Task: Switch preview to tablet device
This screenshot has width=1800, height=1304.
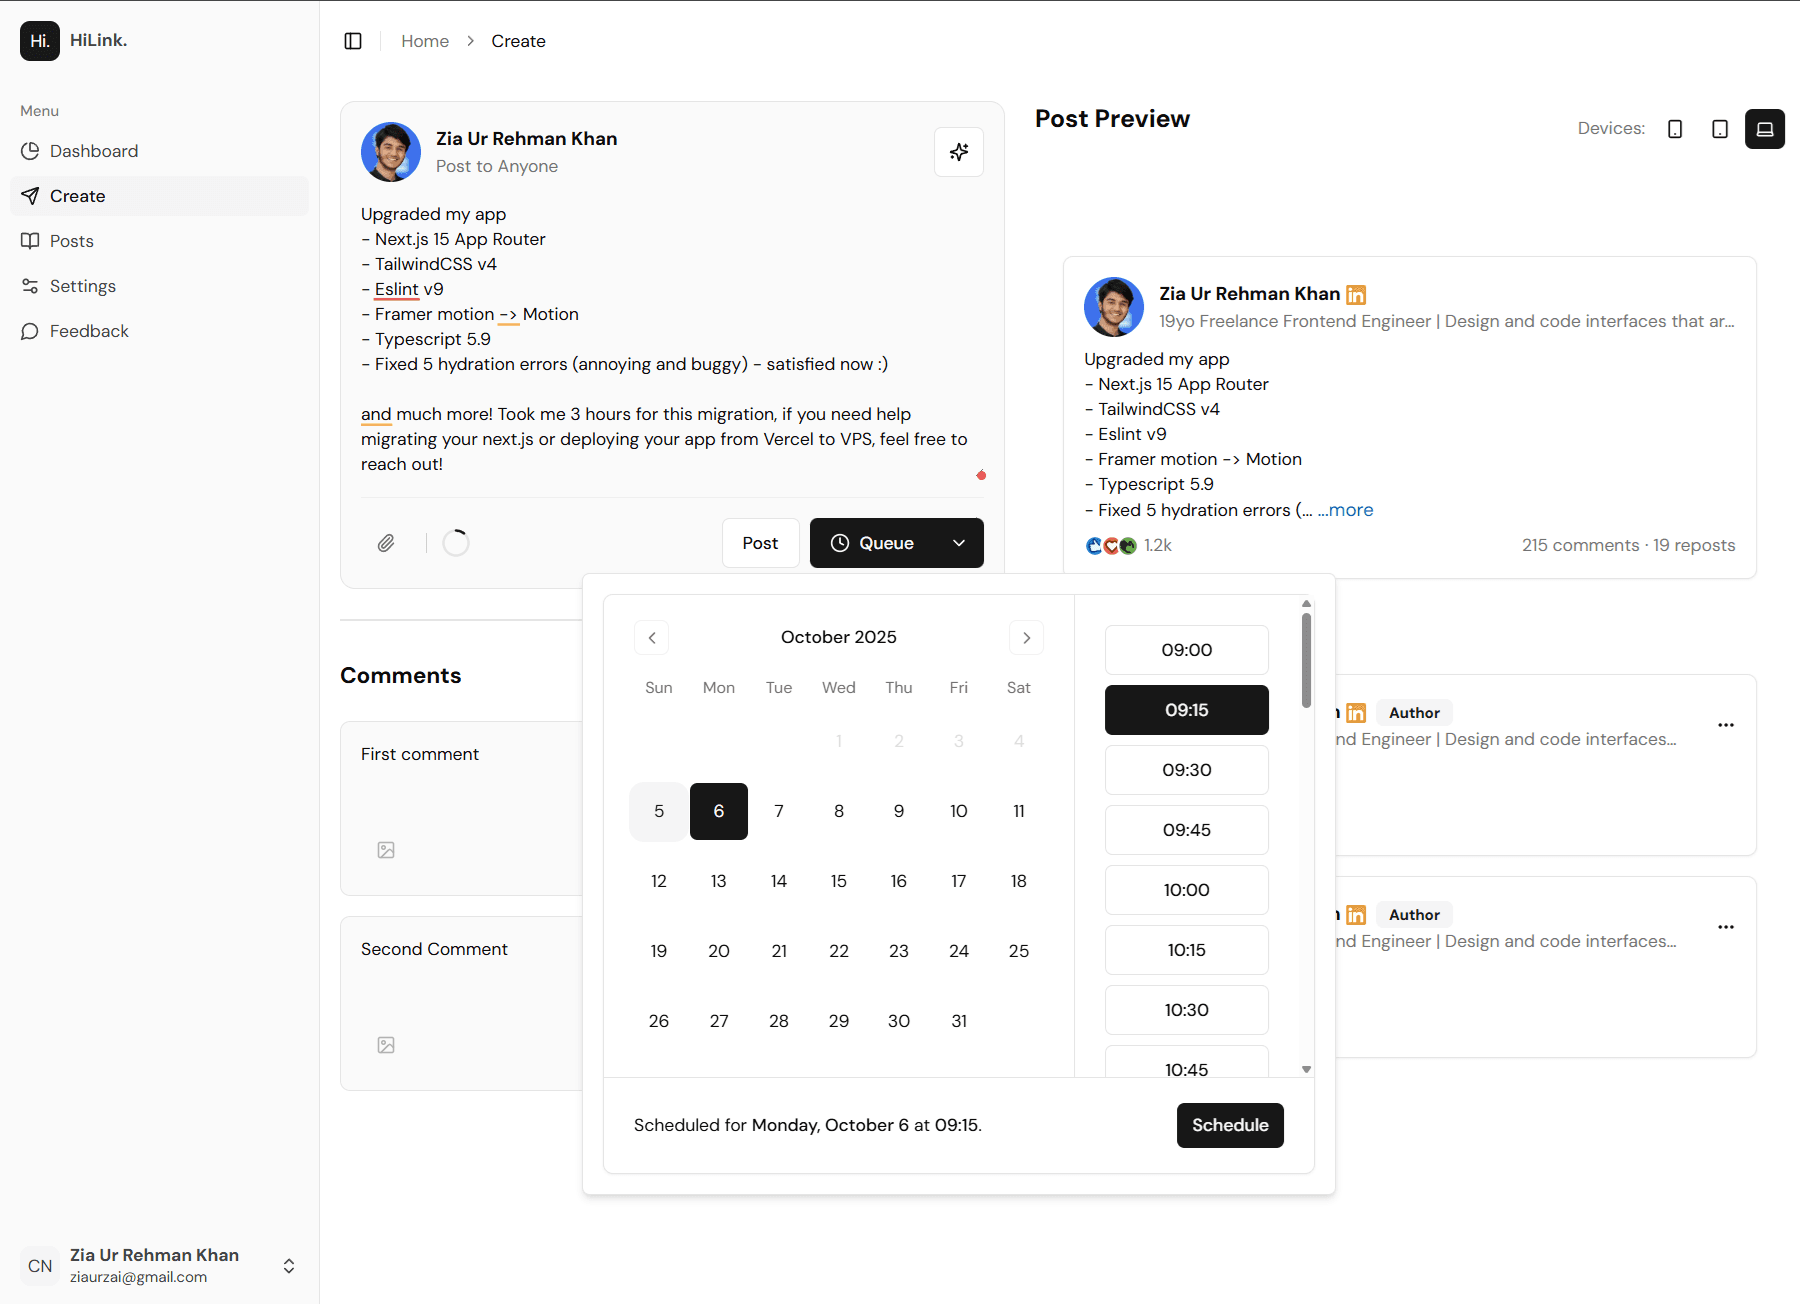Action: (1720, 129)
